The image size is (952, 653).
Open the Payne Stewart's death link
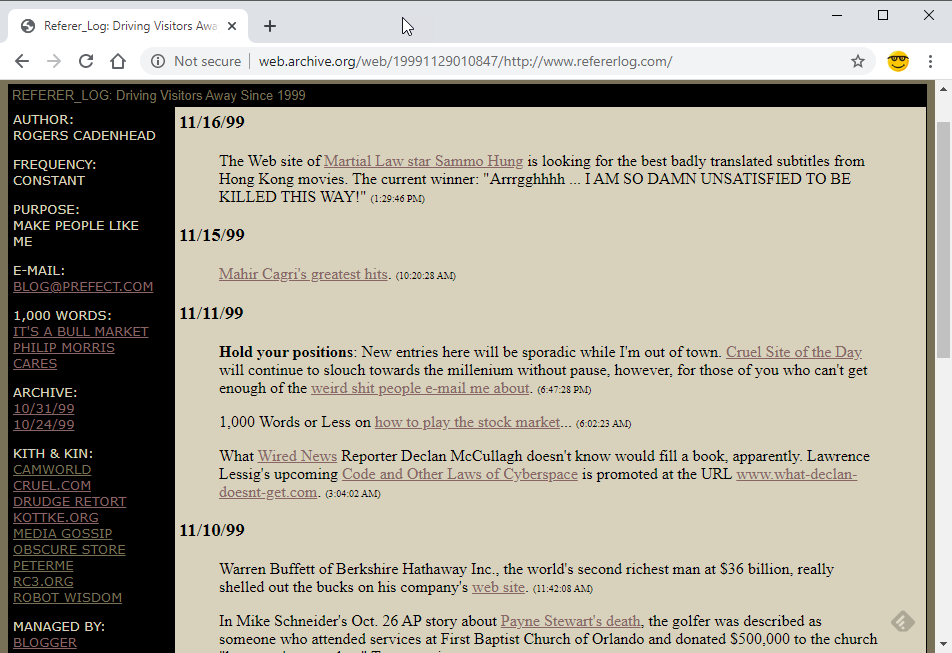(x=571, y=621)
